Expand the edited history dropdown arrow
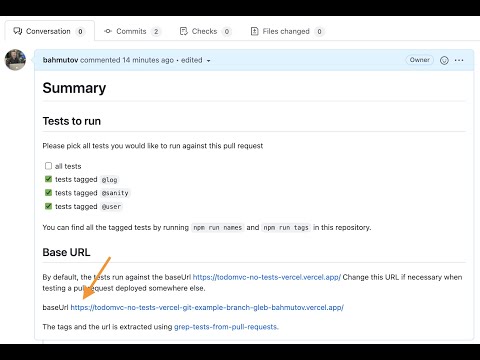Image resolution: width=480 pixels, height=360 pixels. (208, 61)
